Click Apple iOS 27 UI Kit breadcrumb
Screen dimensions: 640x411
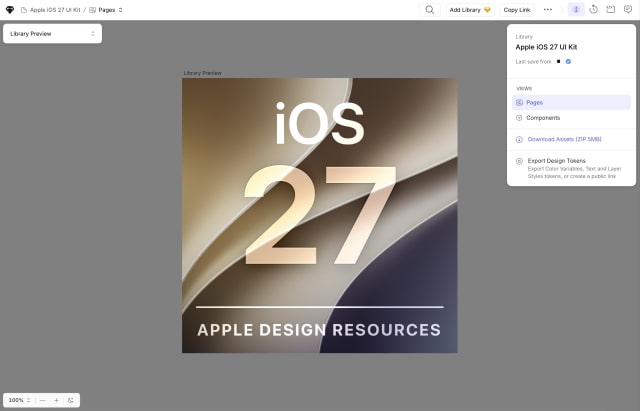(55, 10)
